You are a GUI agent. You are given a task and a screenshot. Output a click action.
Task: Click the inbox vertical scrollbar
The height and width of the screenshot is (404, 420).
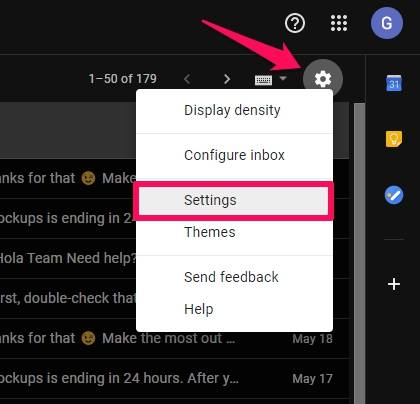click(x=359, y=253)
